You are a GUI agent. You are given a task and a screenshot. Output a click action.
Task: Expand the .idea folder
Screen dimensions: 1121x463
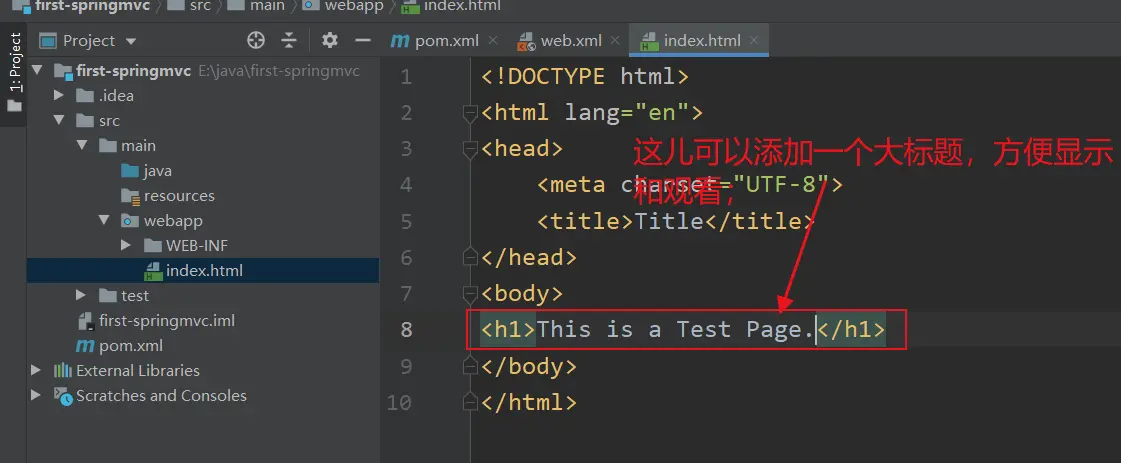[x=60, y=96]
